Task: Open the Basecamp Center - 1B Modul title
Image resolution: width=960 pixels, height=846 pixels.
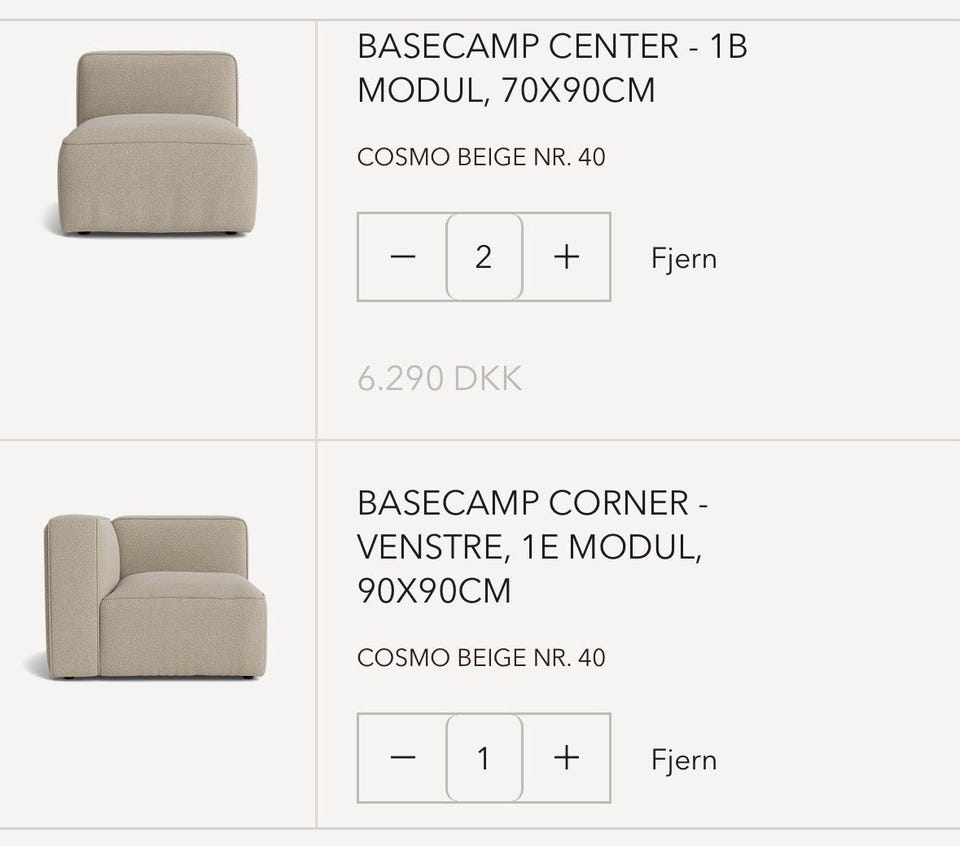Action: point(551,68)
